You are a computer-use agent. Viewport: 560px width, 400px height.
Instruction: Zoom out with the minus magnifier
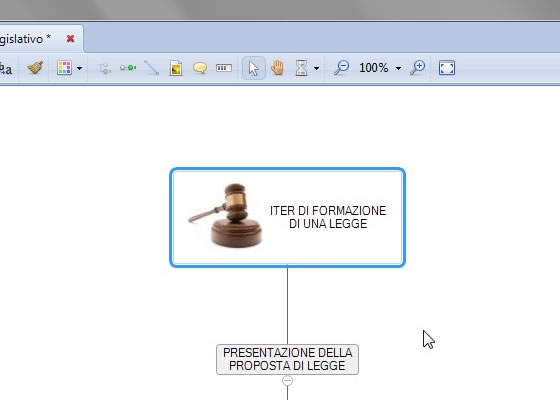click(341, 68)
